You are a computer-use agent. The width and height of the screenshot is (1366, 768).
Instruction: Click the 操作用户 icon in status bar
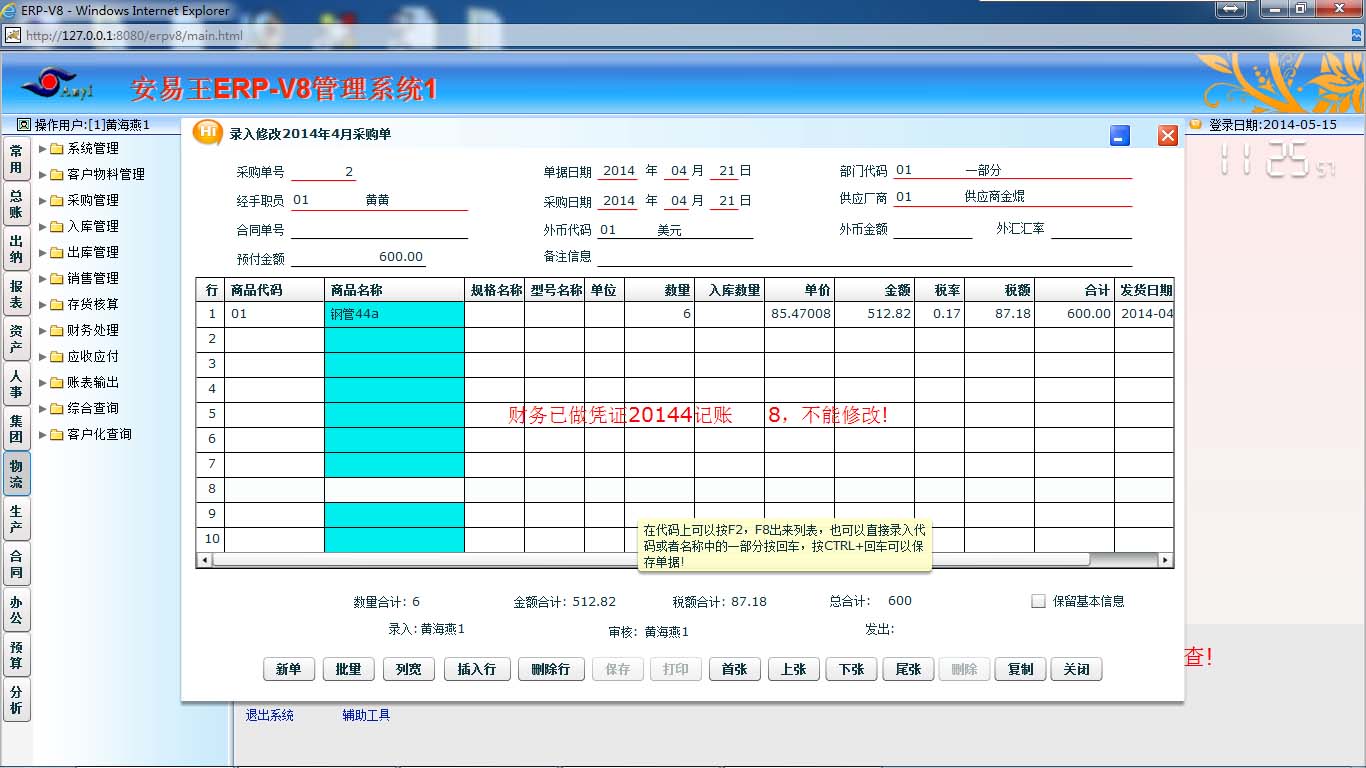(x=24, y=125)
